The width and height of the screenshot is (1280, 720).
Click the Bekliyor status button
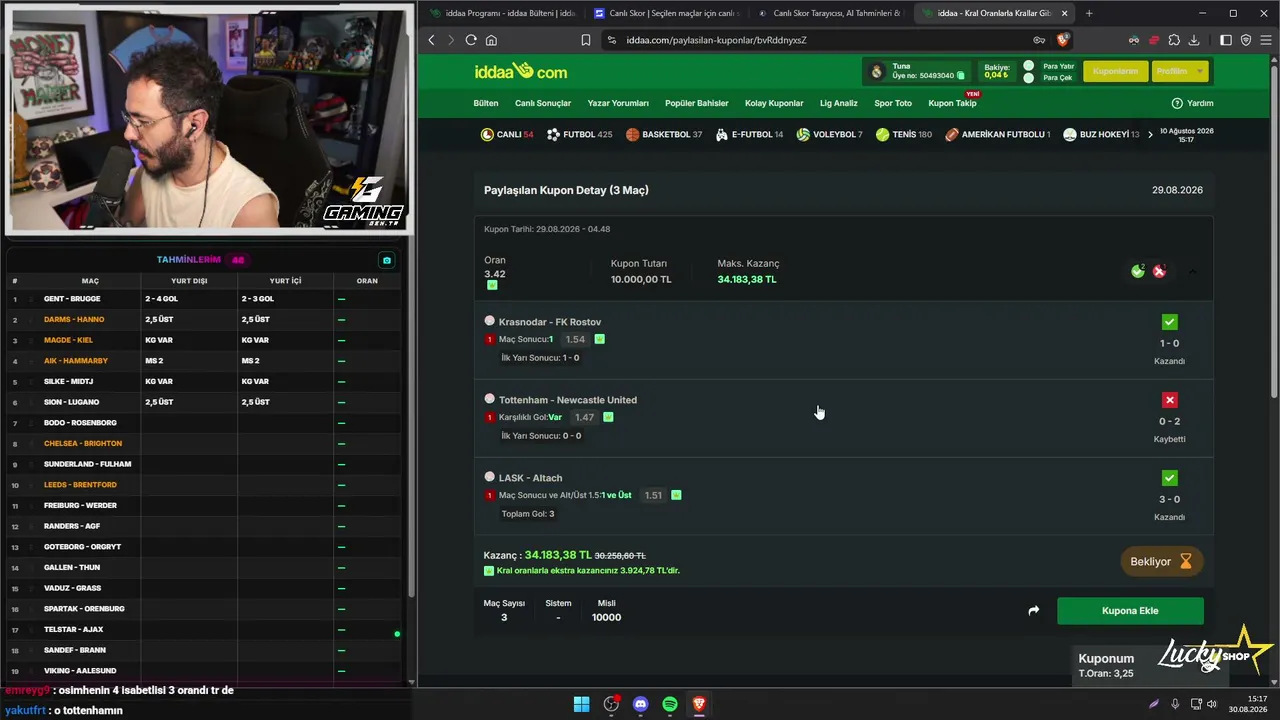(x=1161, y=562)
